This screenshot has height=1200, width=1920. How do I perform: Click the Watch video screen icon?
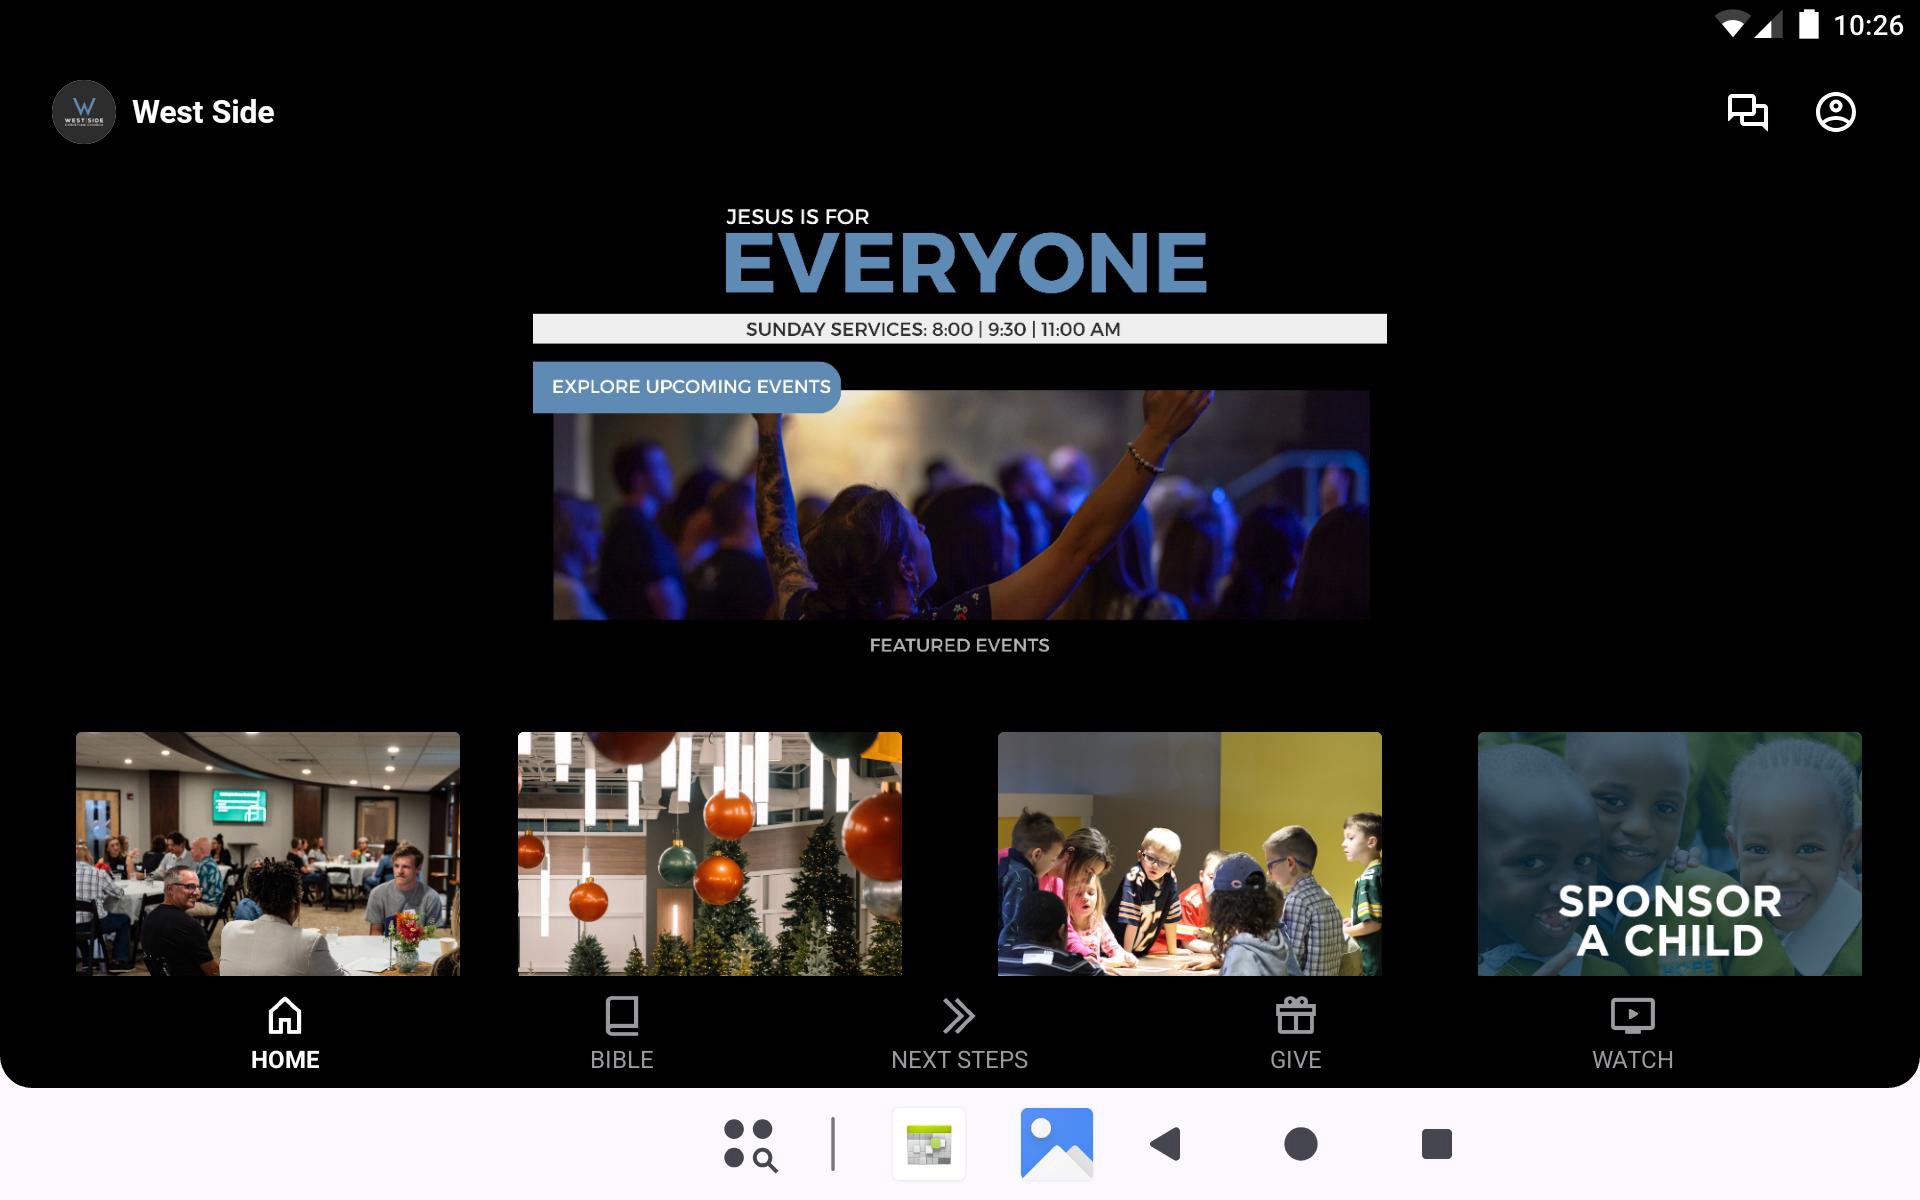click(x=1632, y=1016)
